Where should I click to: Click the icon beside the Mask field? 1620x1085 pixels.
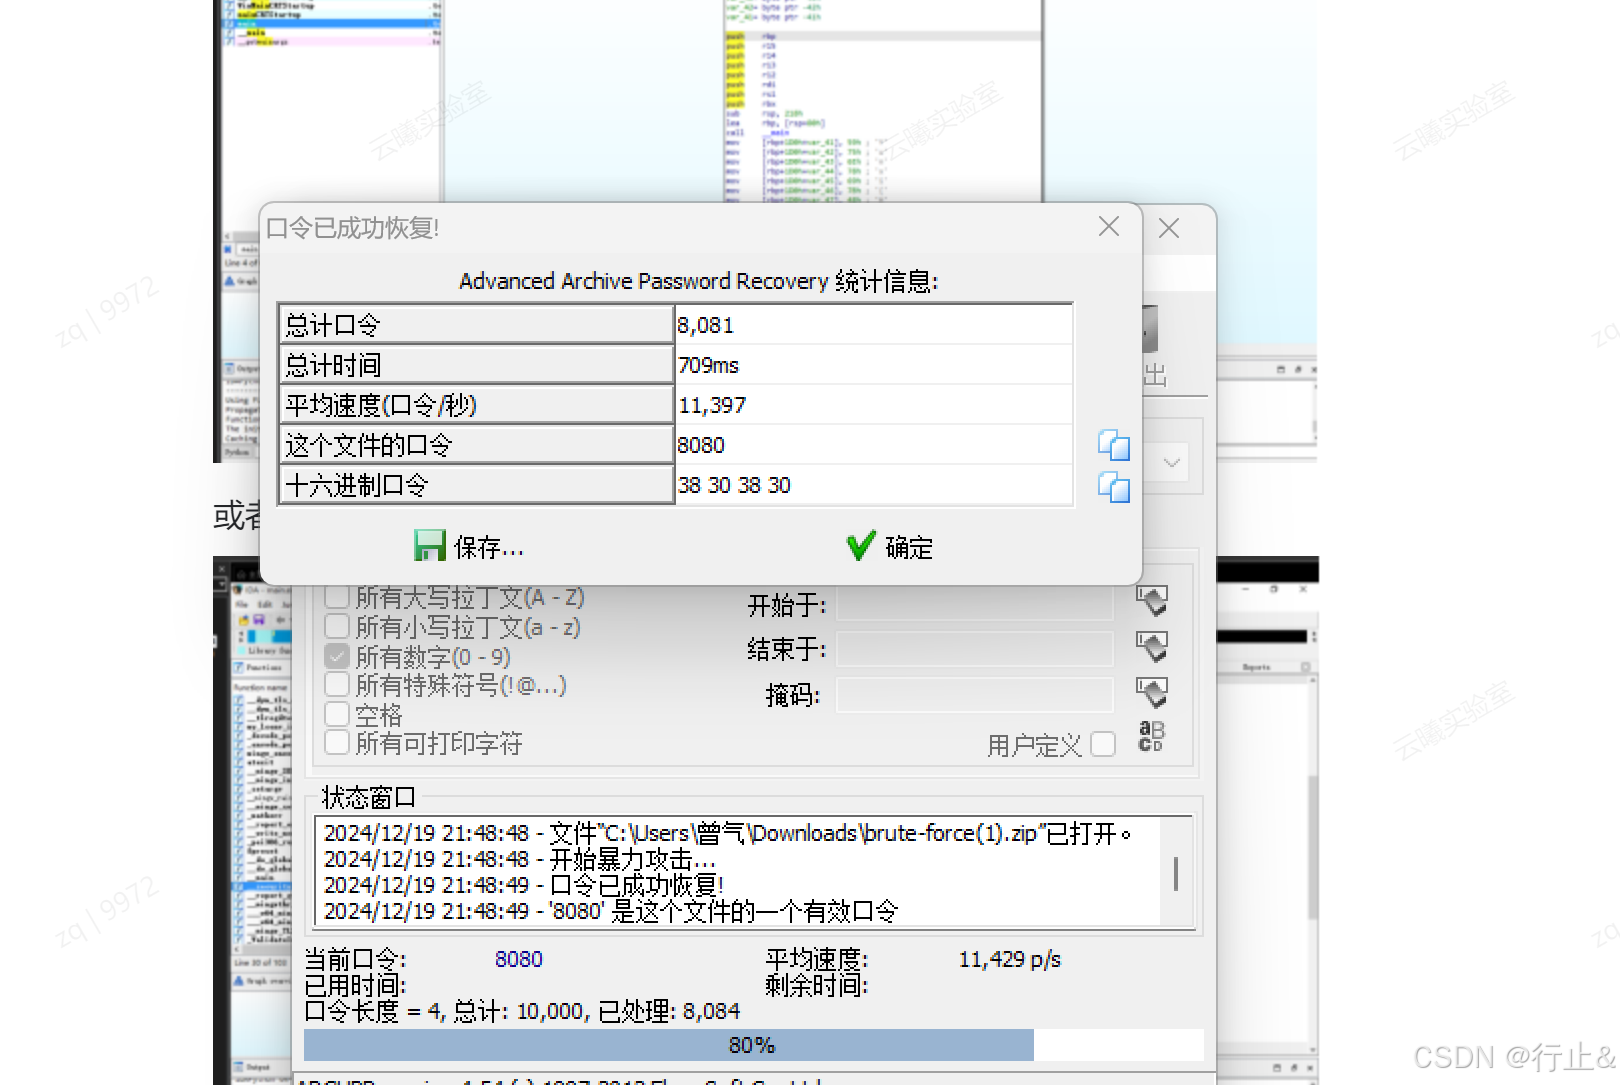[1152, 692]
